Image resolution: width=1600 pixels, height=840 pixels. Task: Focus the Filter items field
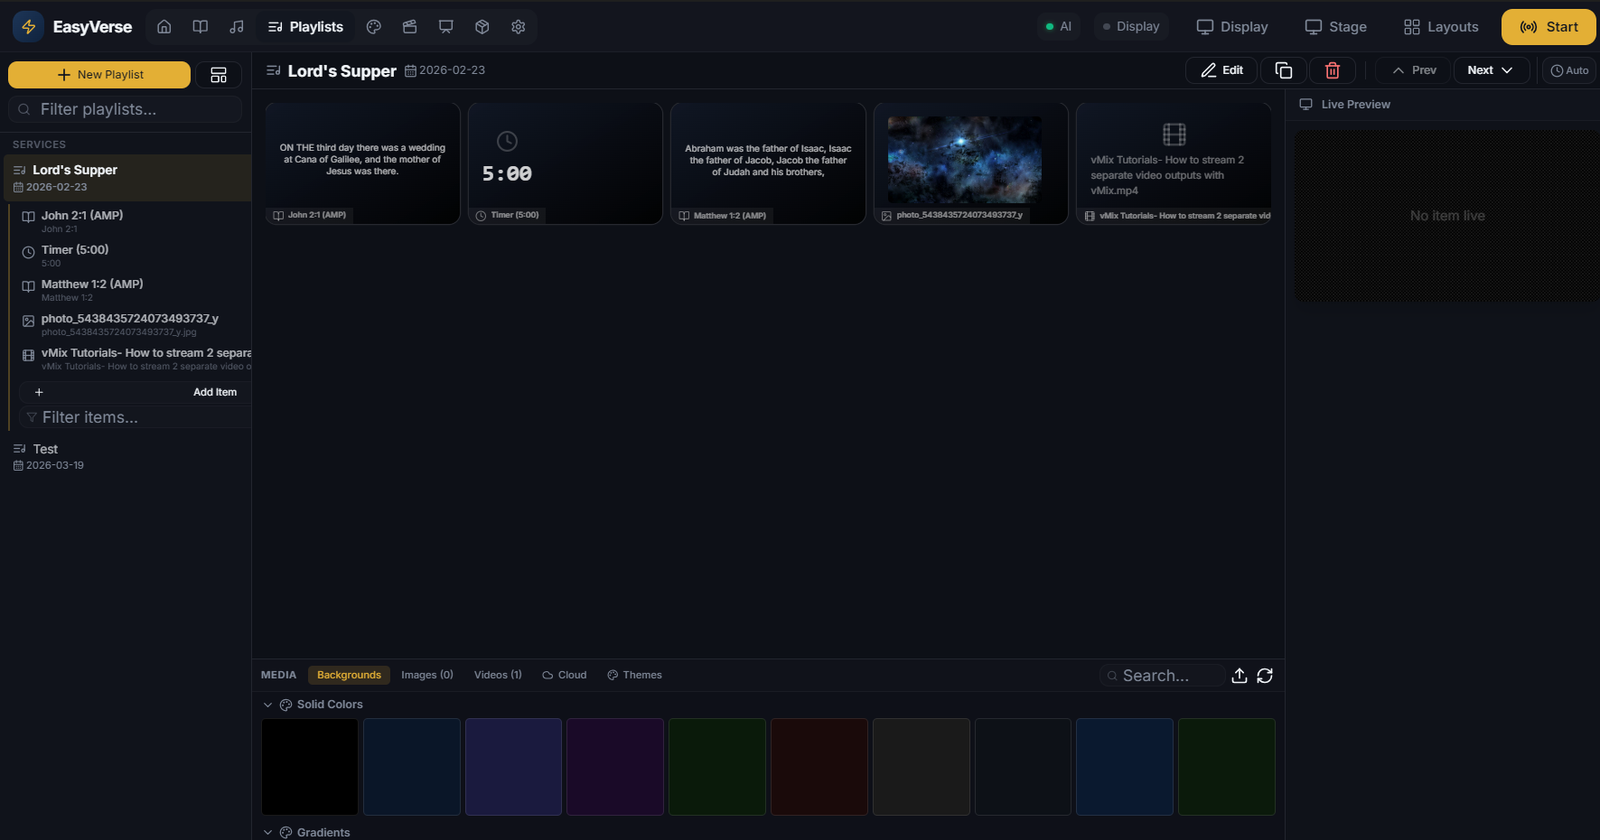(135, 417)
